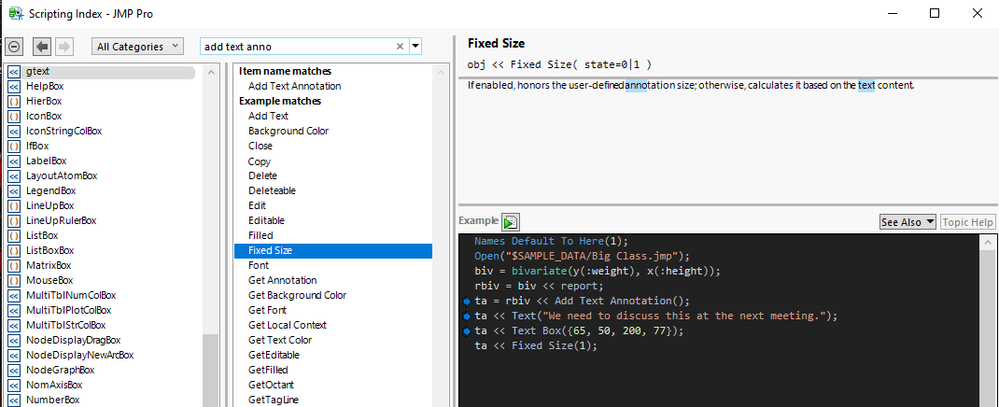Select the GetTagLine result
The image size is (999, 407).
click(273, 400)
